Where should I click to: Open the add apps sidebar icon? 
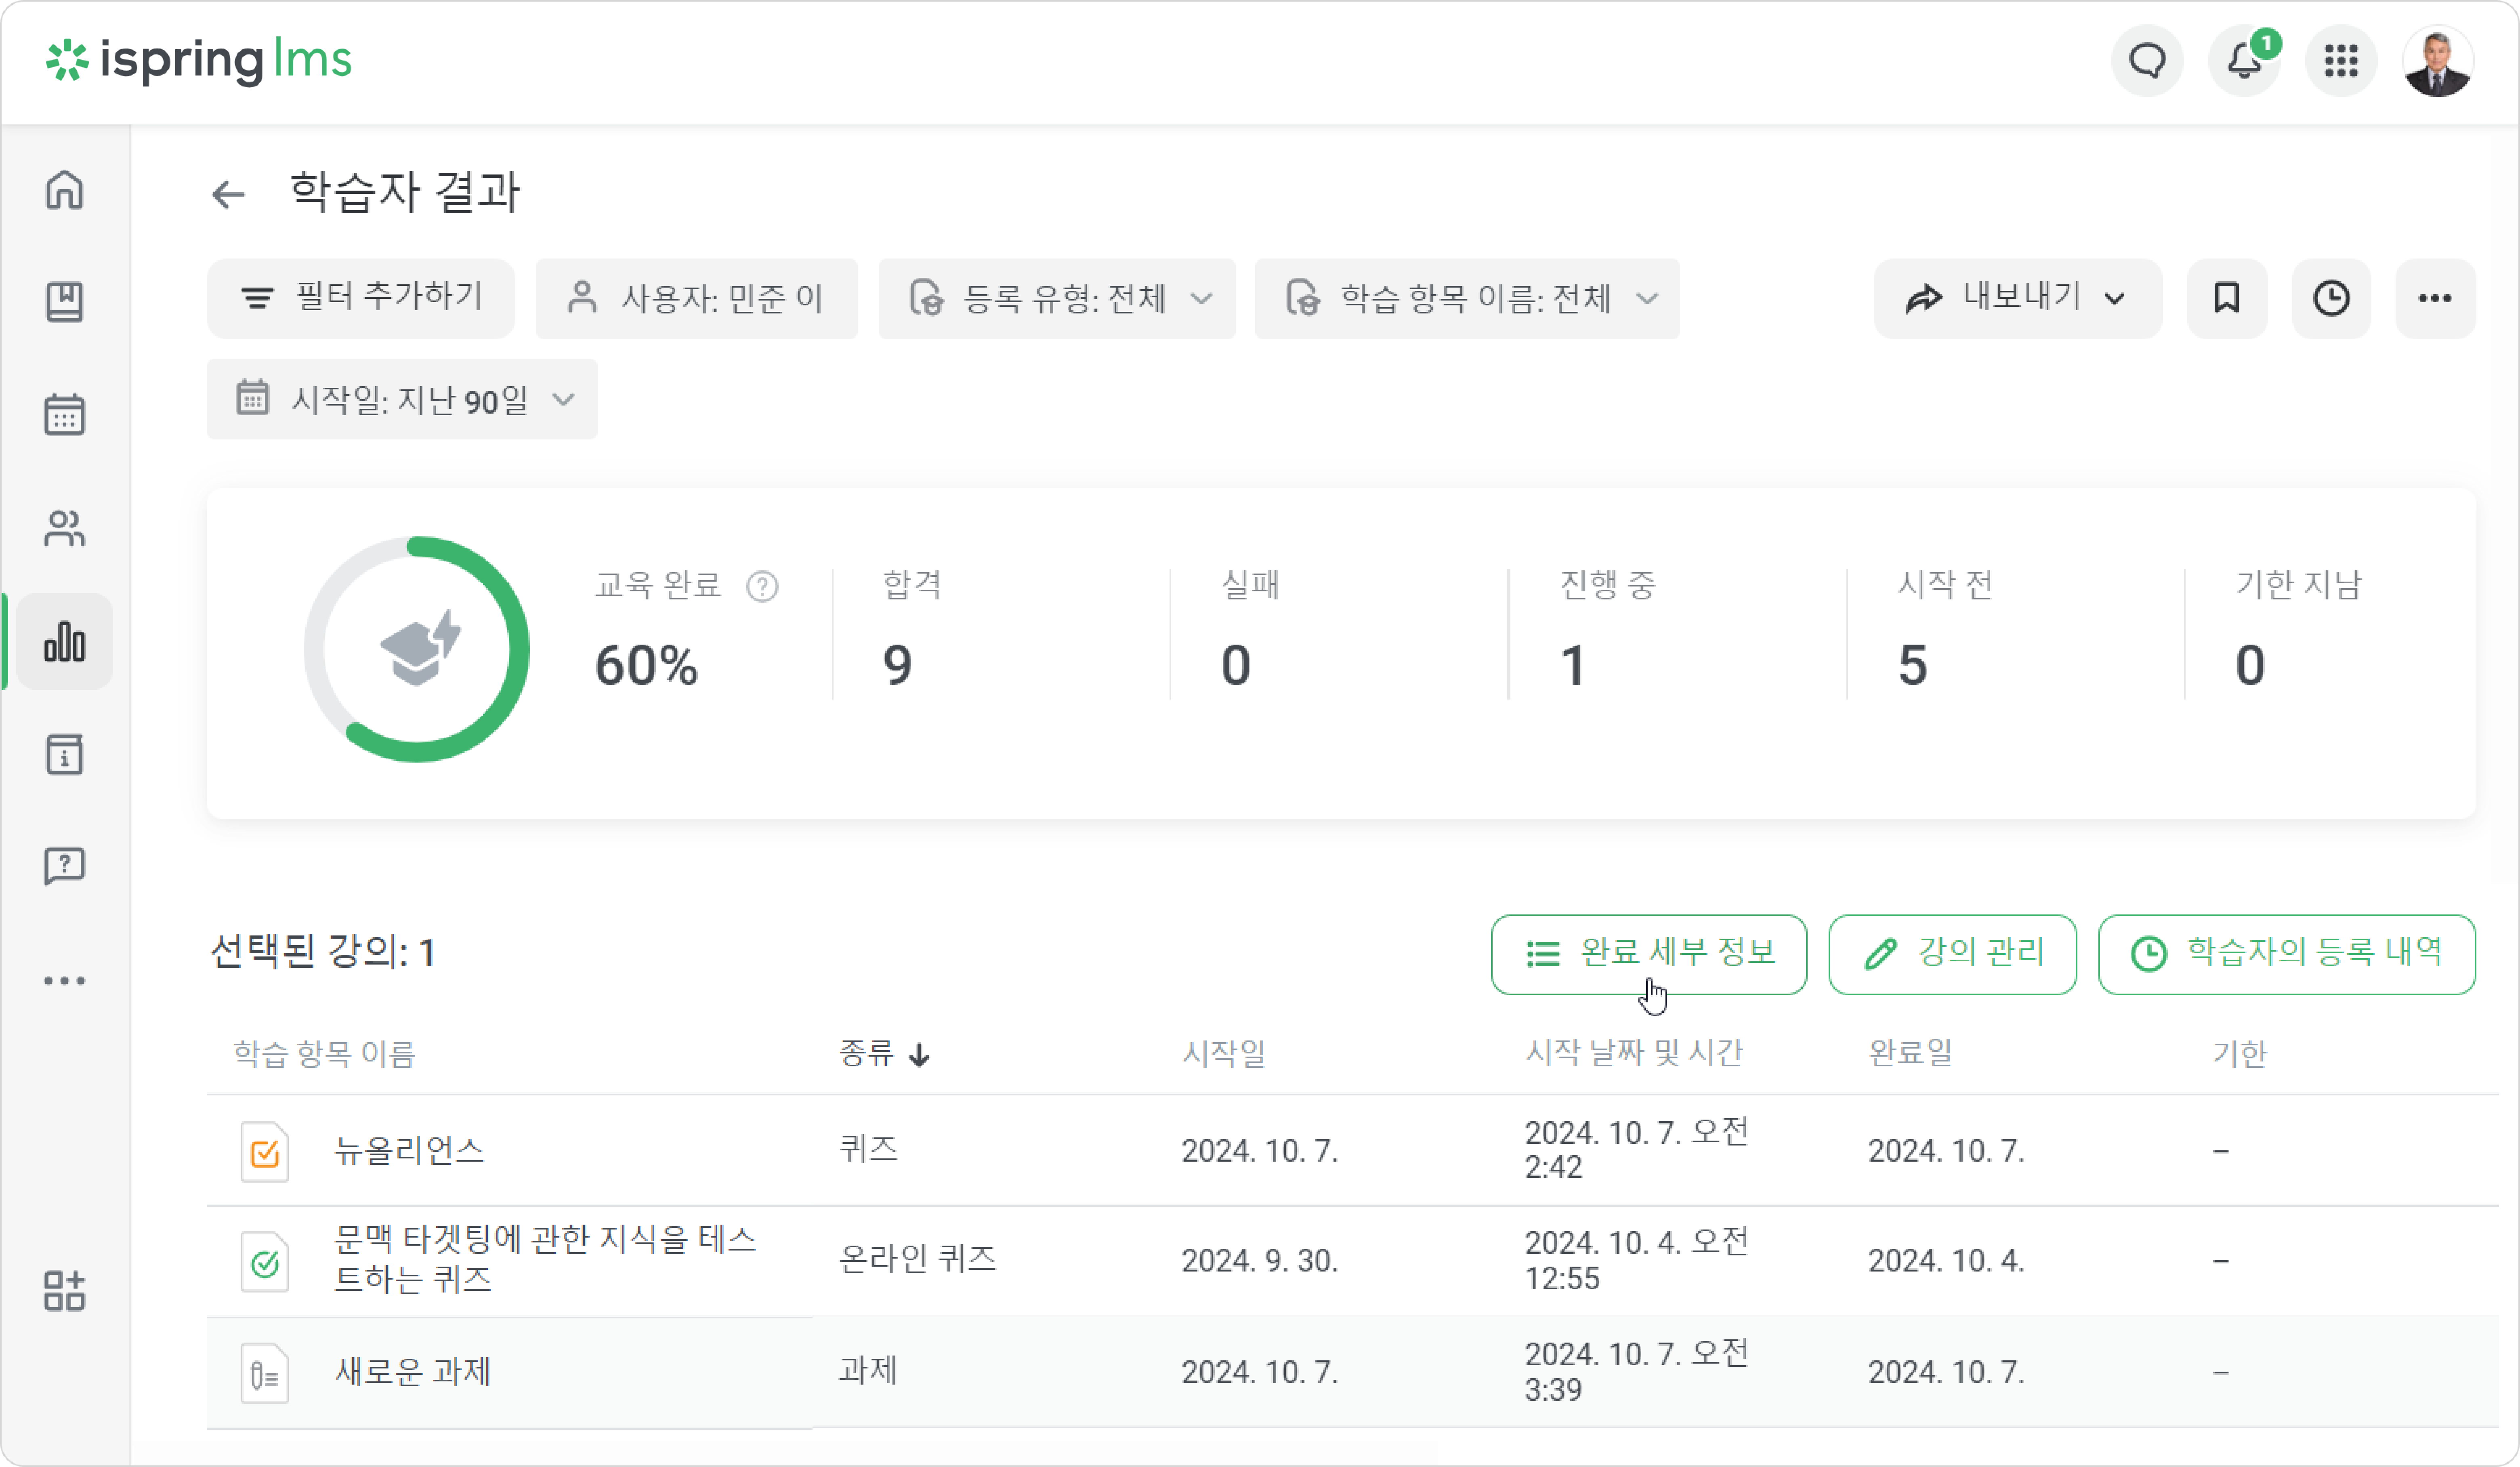tap(65, 1291)
